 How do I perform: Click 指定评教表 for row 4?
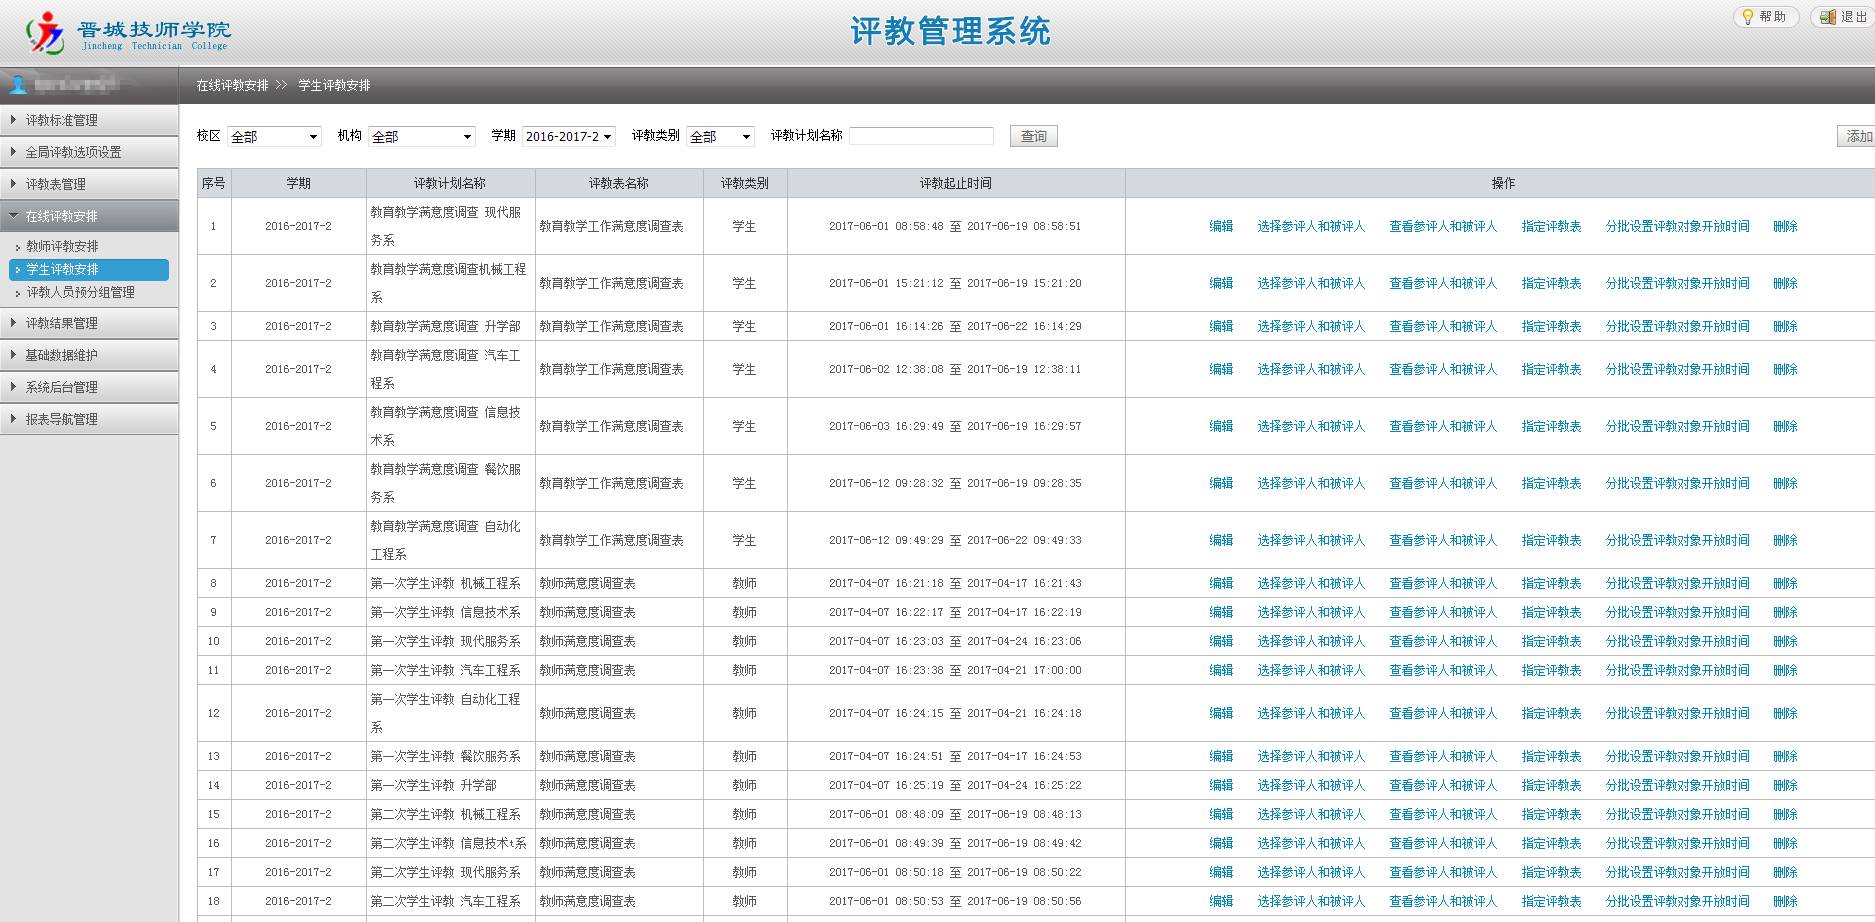[x=1551, y=369]
